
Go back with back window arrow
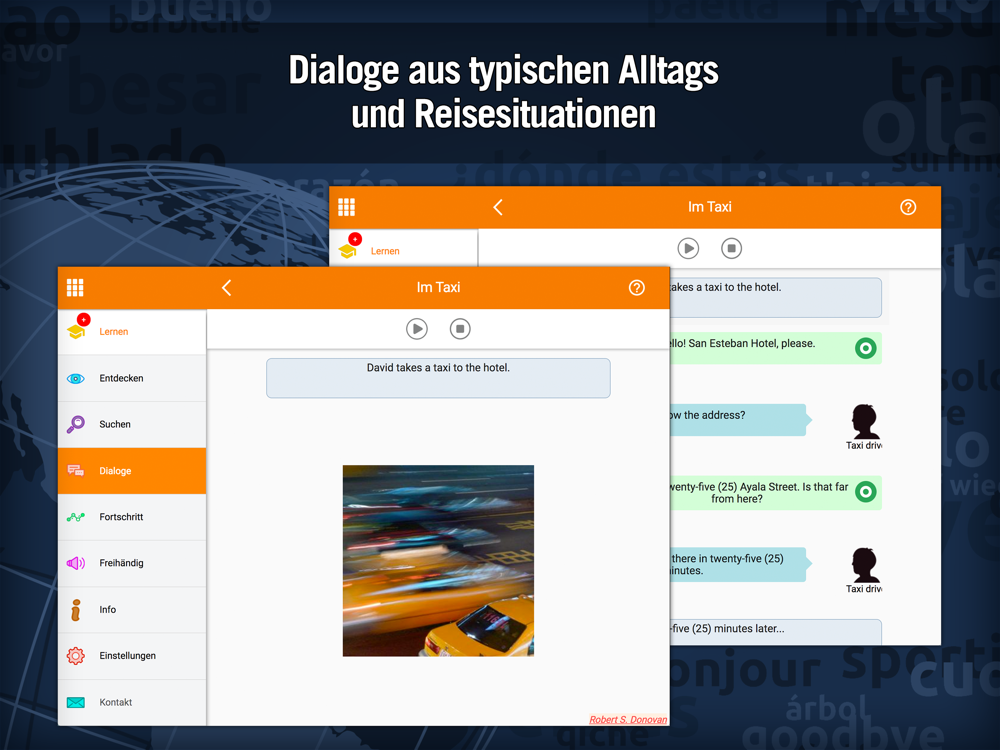point(498,207)
